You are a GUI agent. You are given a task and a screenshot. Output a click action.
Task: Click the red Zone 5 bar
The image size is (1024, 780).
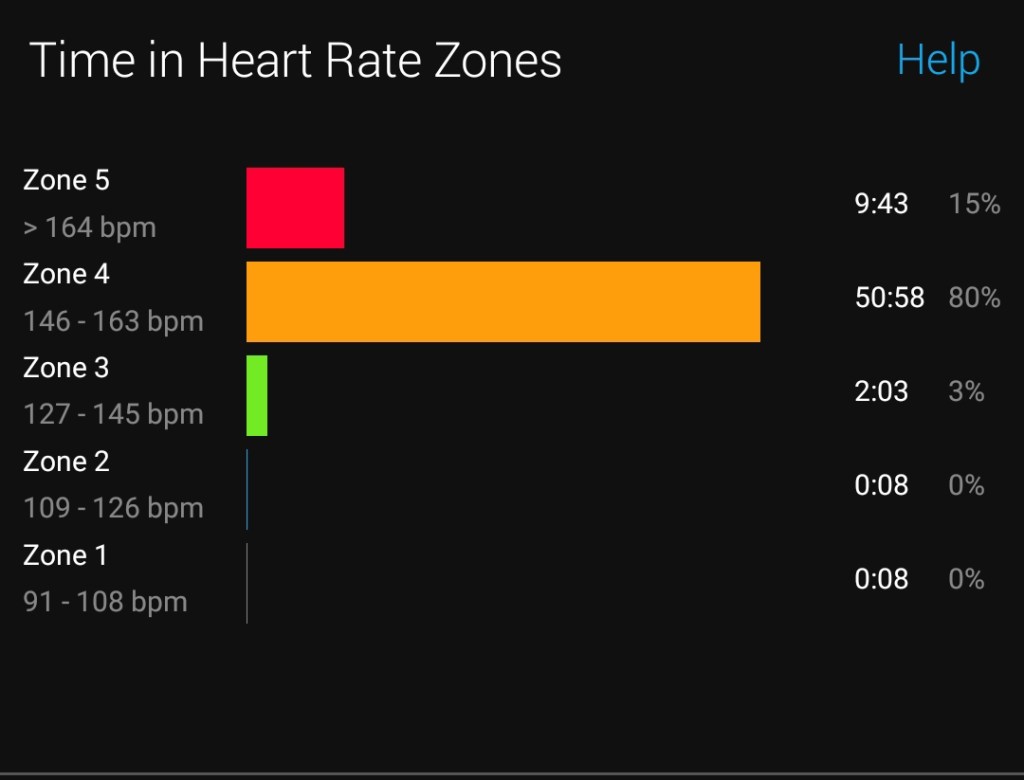pos(295,208)
